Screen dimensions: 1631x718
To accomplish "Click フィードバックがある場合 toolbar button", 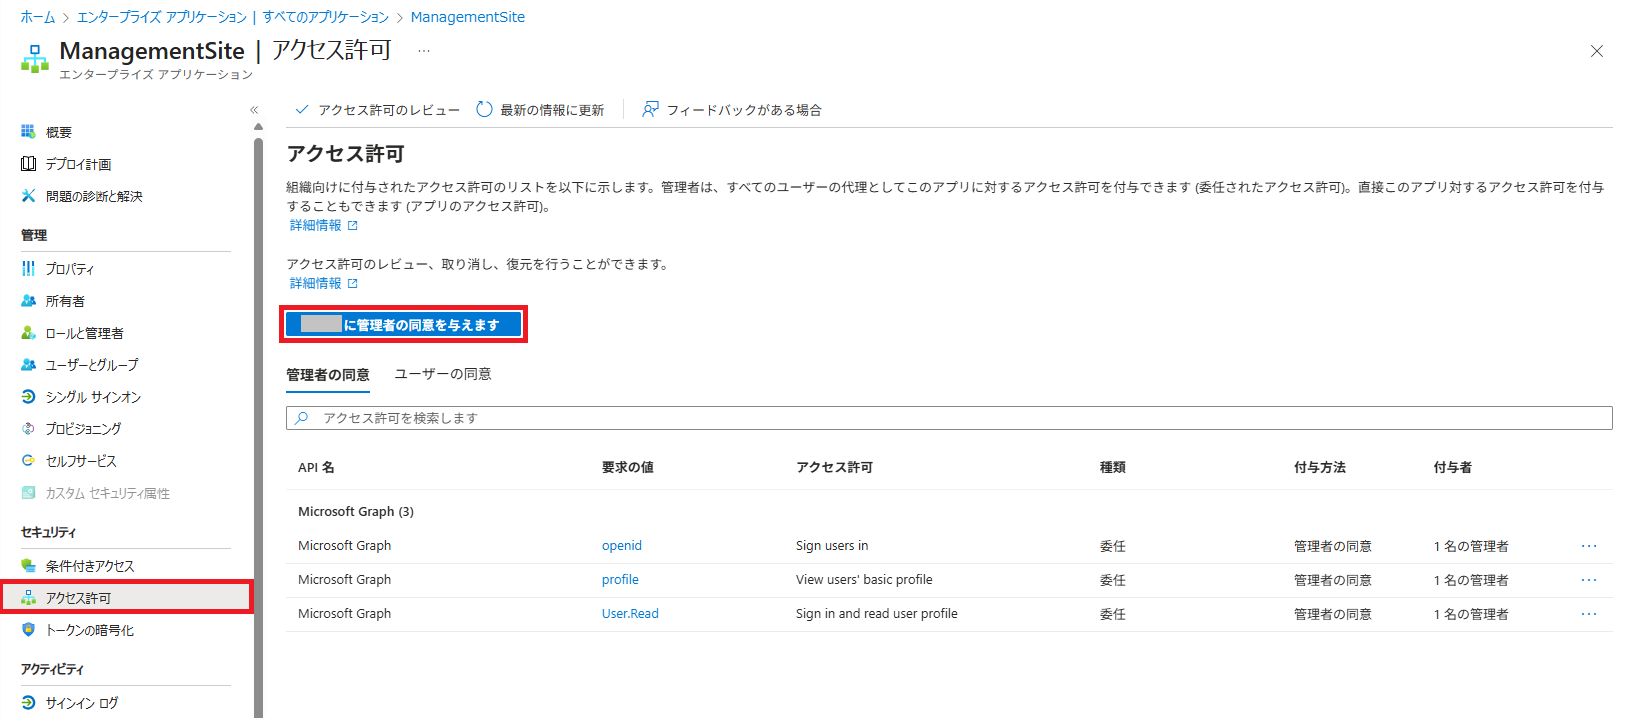I will click(x=732, y=110).
